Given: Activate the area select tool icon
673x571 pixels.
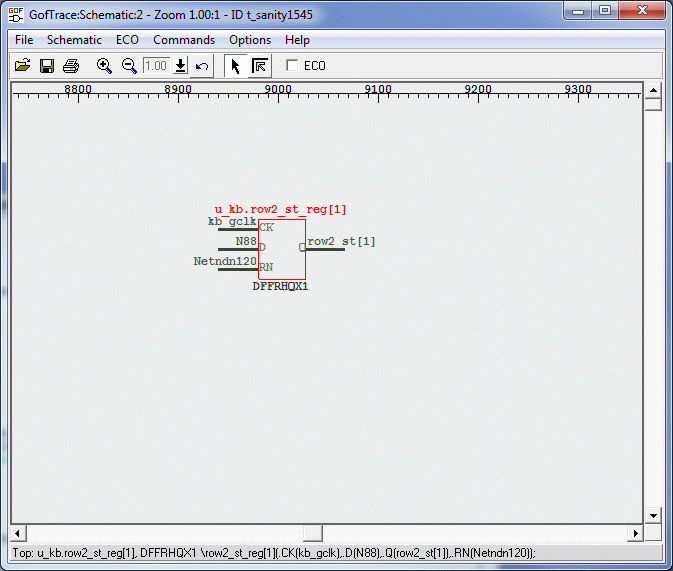Looking at the screenshot, I should (259, 66).
